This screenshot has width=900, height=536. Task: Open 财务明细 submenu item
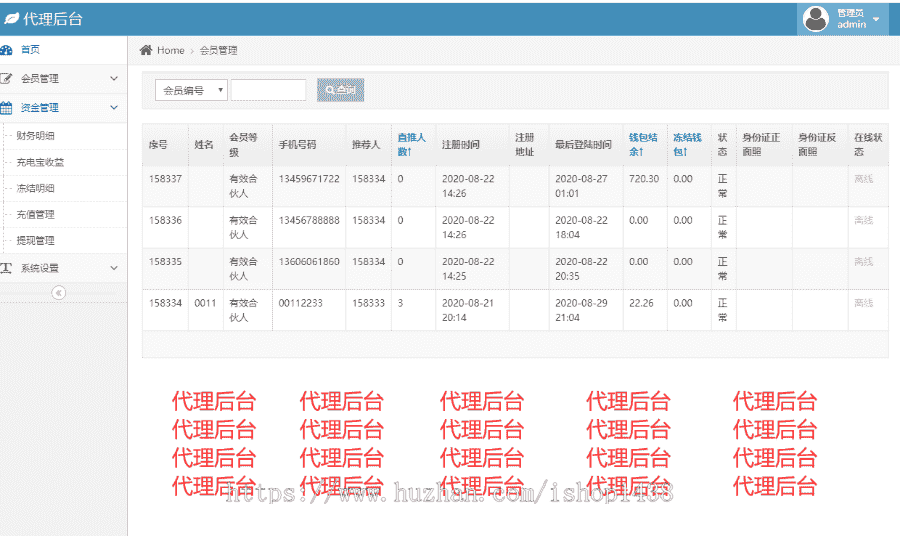[x=36, y=136]
